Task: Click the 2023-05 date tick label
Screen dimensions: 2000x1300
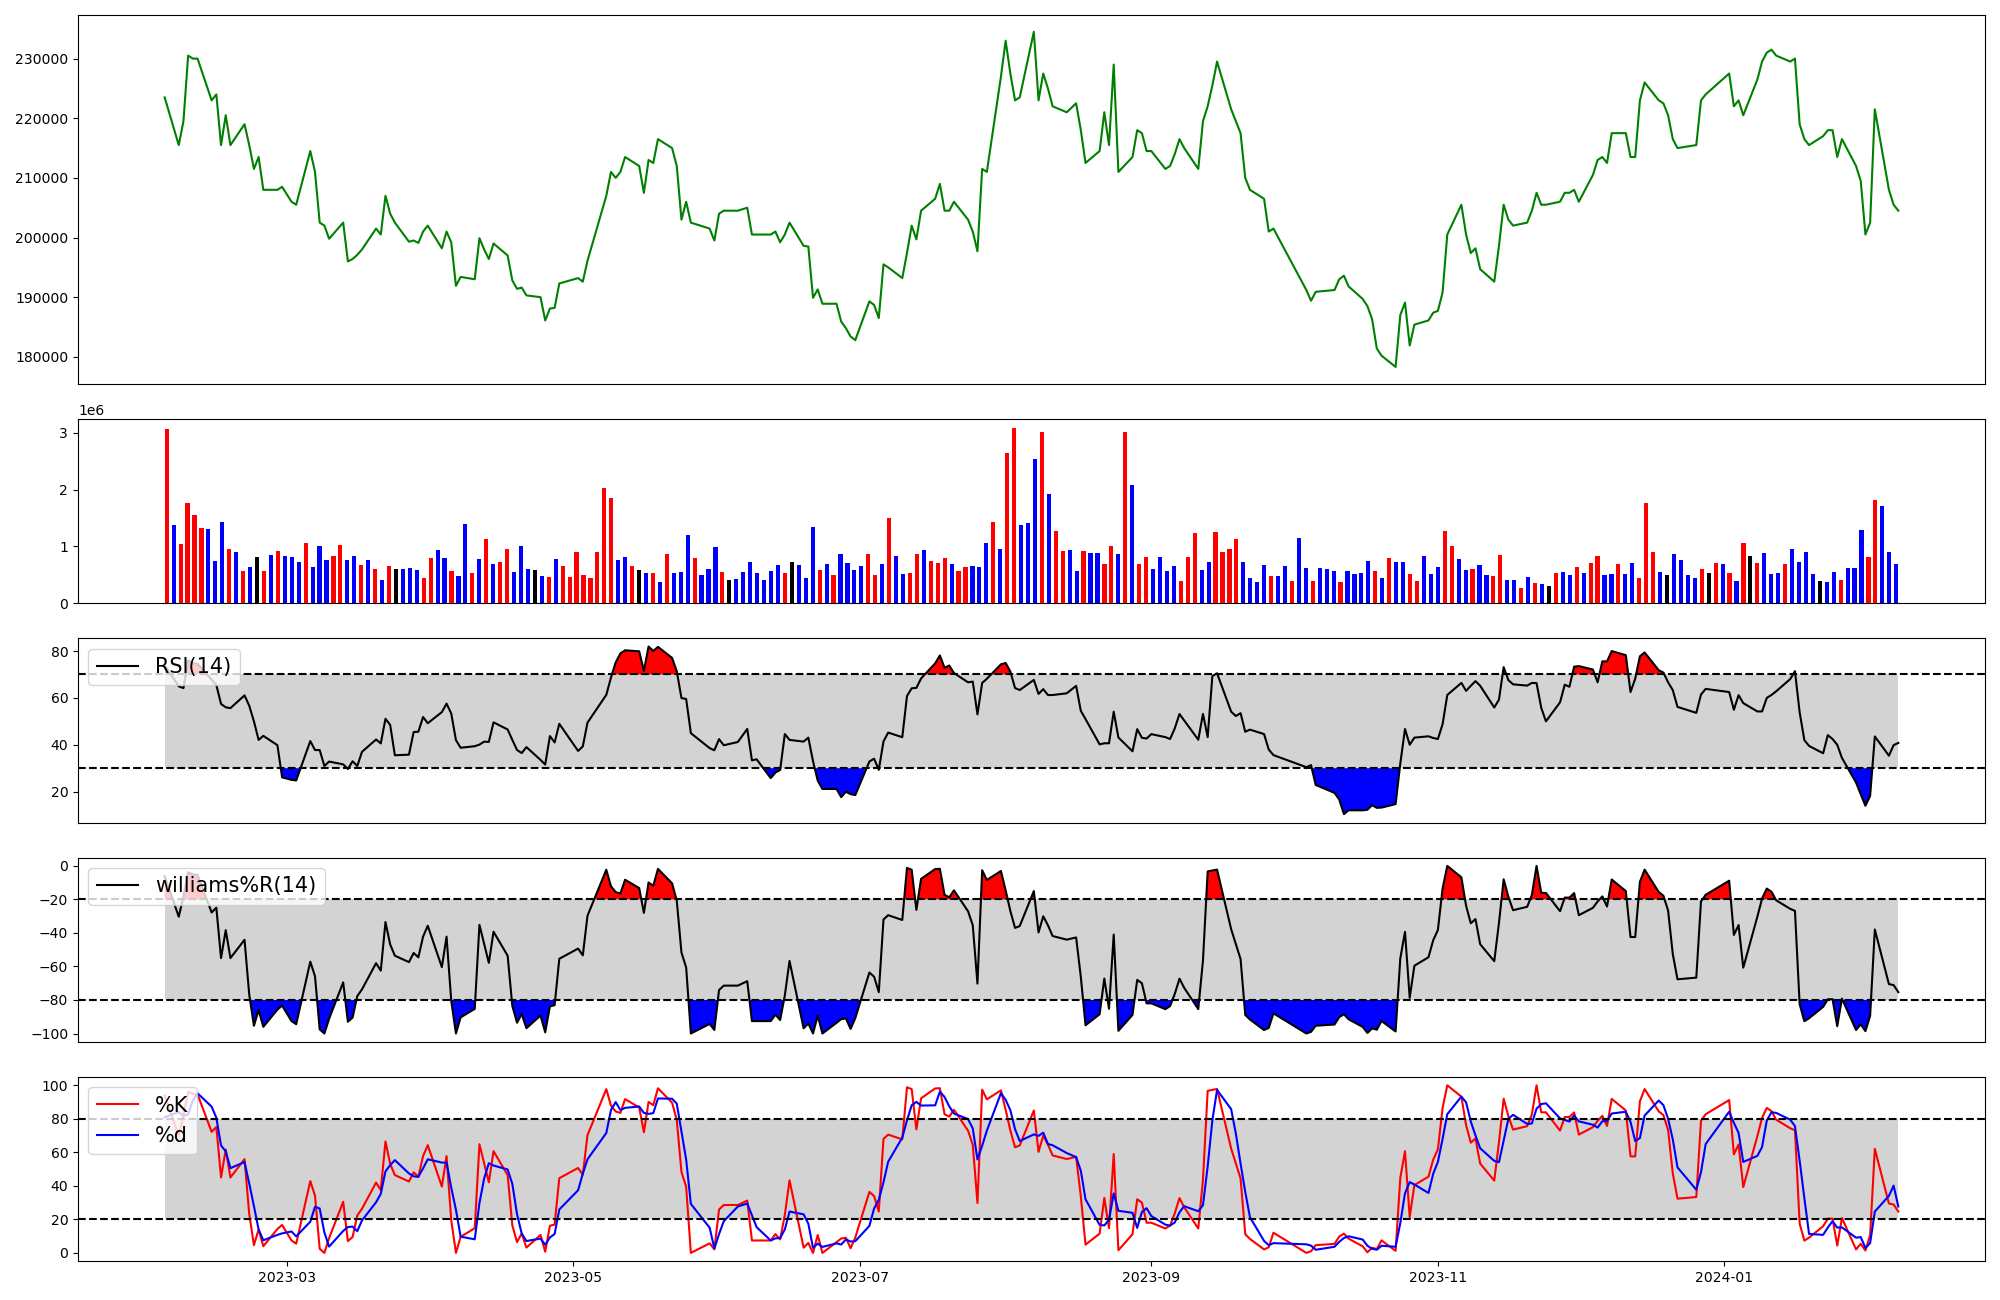Action: pos(573,1277)
